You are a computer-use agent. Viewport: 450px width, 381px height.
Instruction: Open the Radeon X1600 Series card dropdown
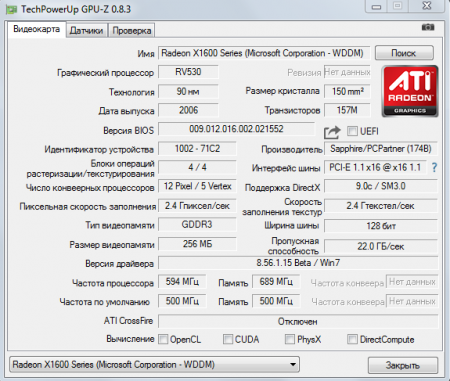click(x=154, y=365)
